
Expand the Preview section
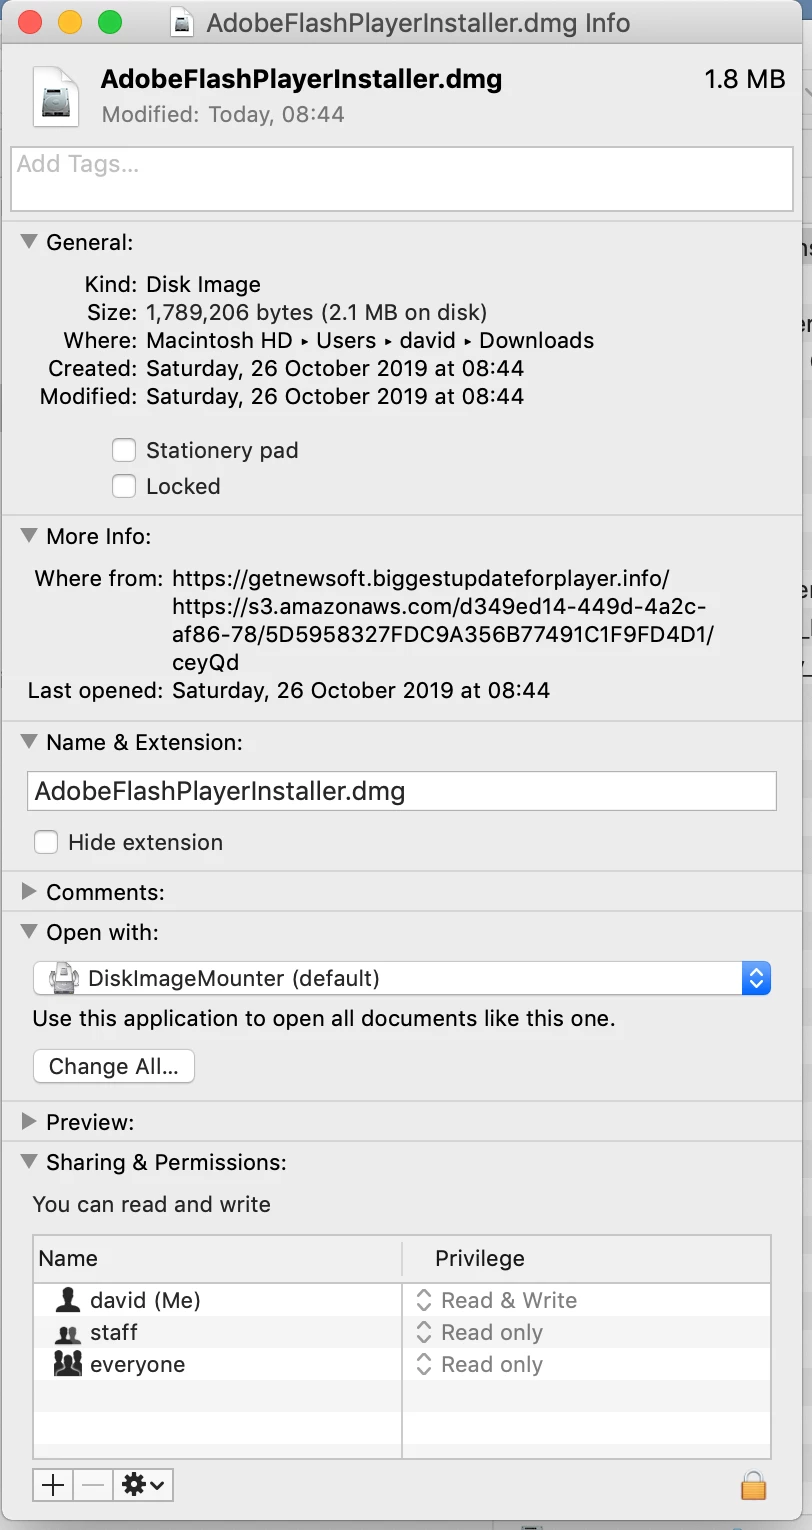pyautogui.click(x=29, y=1121)
